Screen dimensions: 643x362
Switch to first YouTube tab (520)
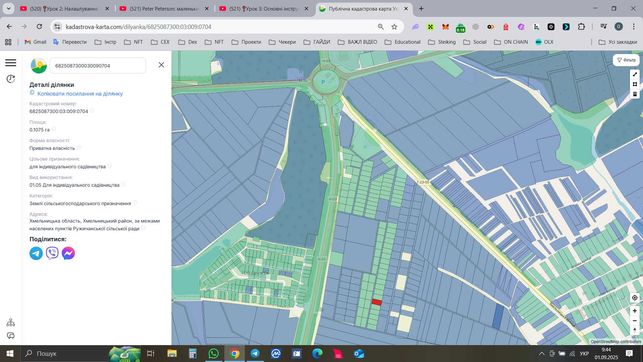[x=64, y=9]
